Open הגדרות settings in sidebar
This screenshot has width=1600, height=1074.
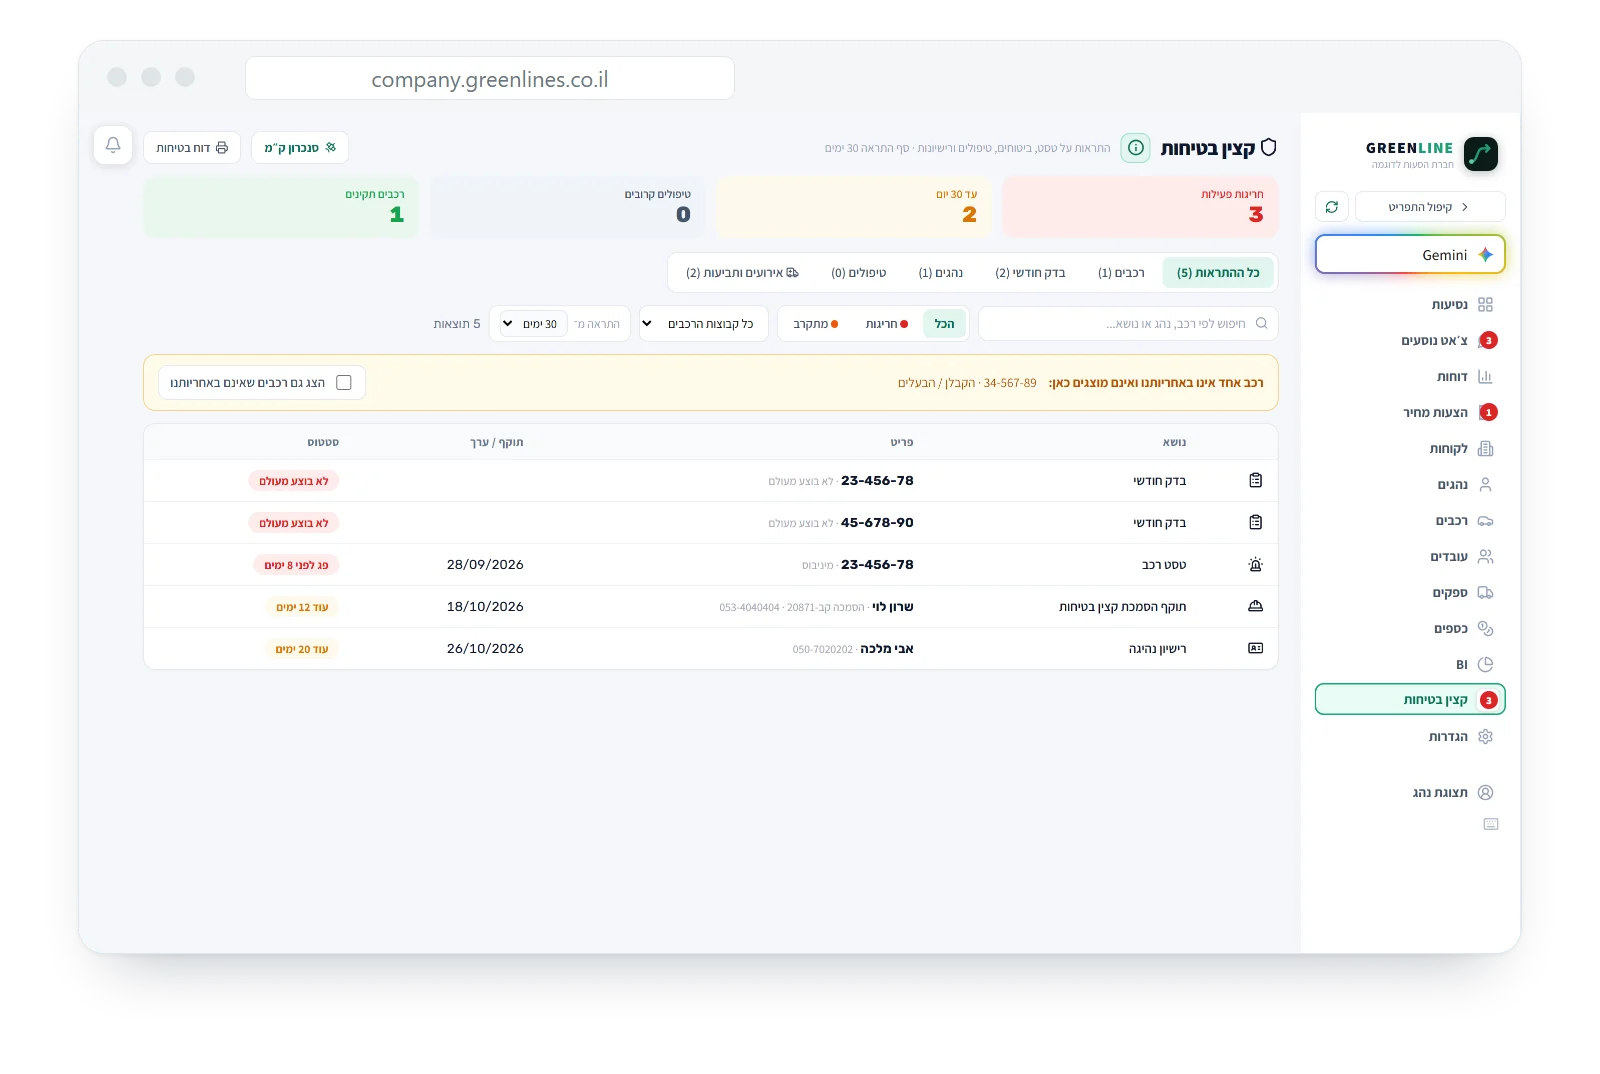1410,736
